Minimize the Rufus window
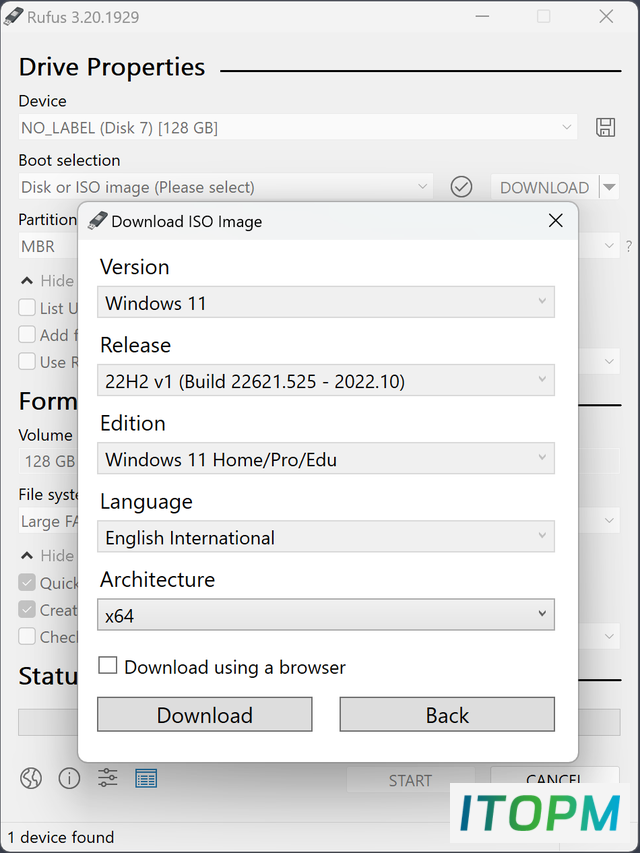 (x=482, y=16)
